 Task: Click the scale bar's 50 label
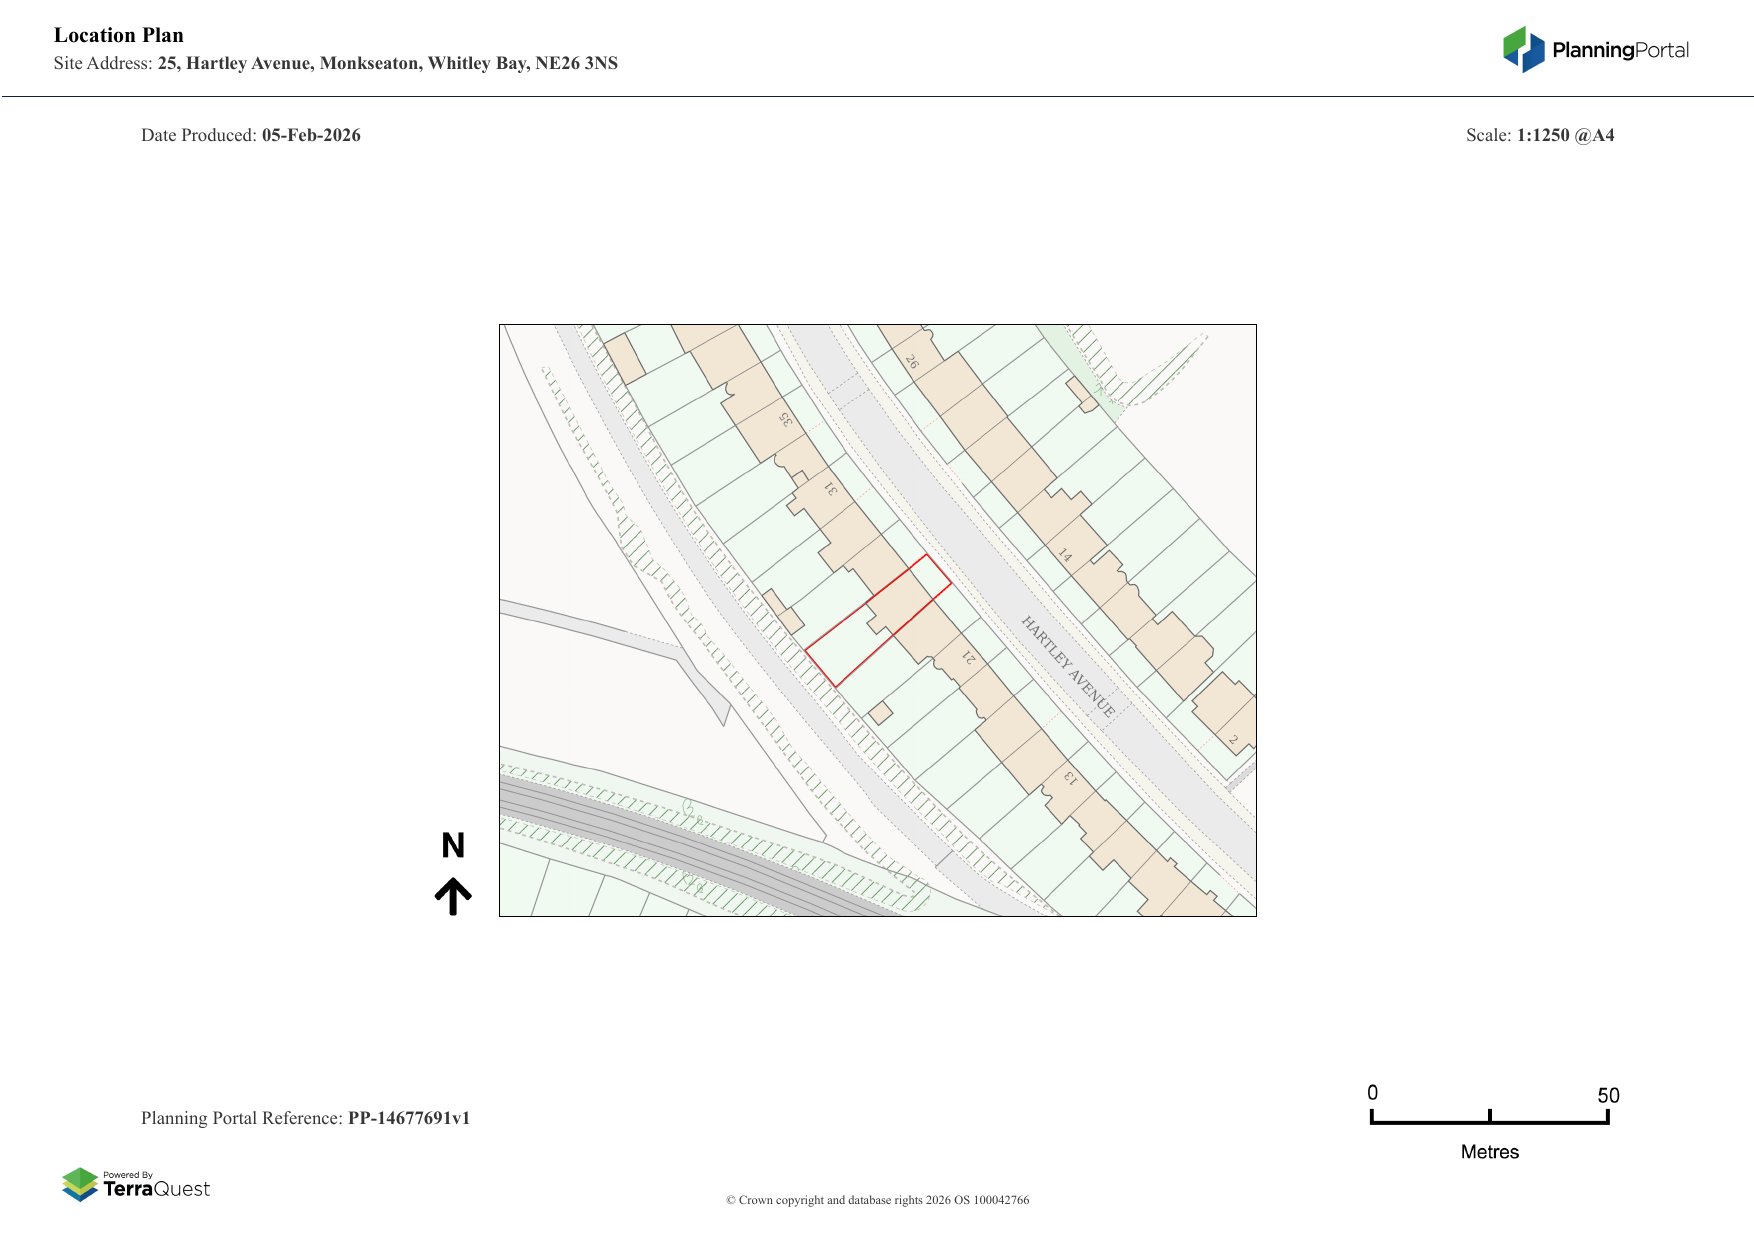click(1607, 1095)
